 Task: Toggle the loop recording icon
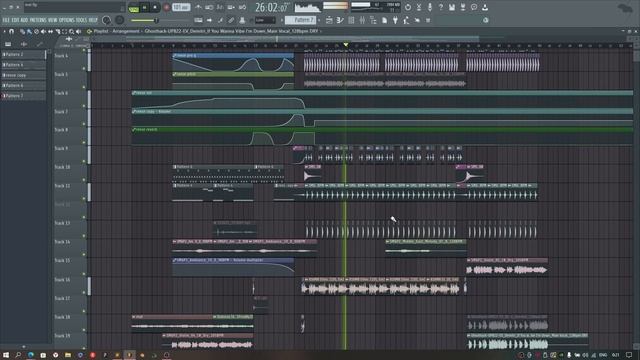tap(242, 7)
